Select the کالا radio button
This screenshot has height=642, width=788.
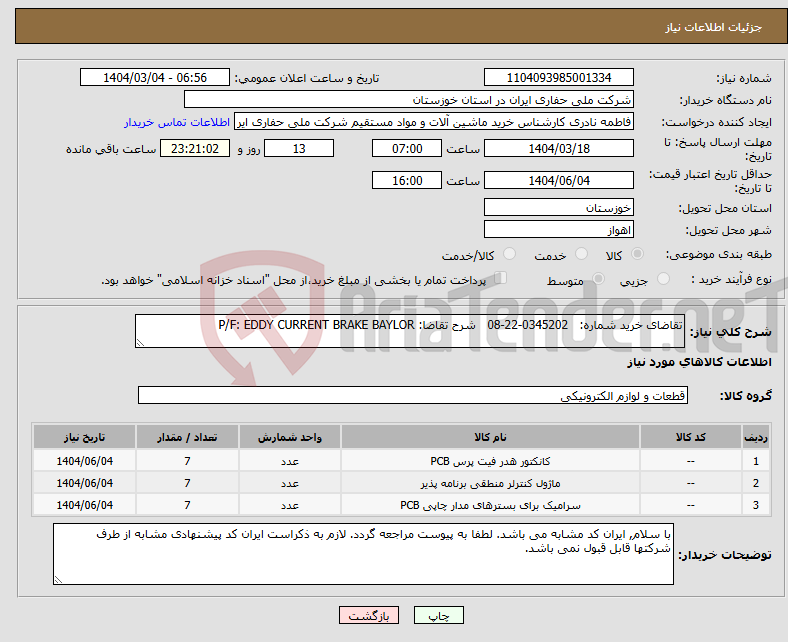[x=637, y=254]
